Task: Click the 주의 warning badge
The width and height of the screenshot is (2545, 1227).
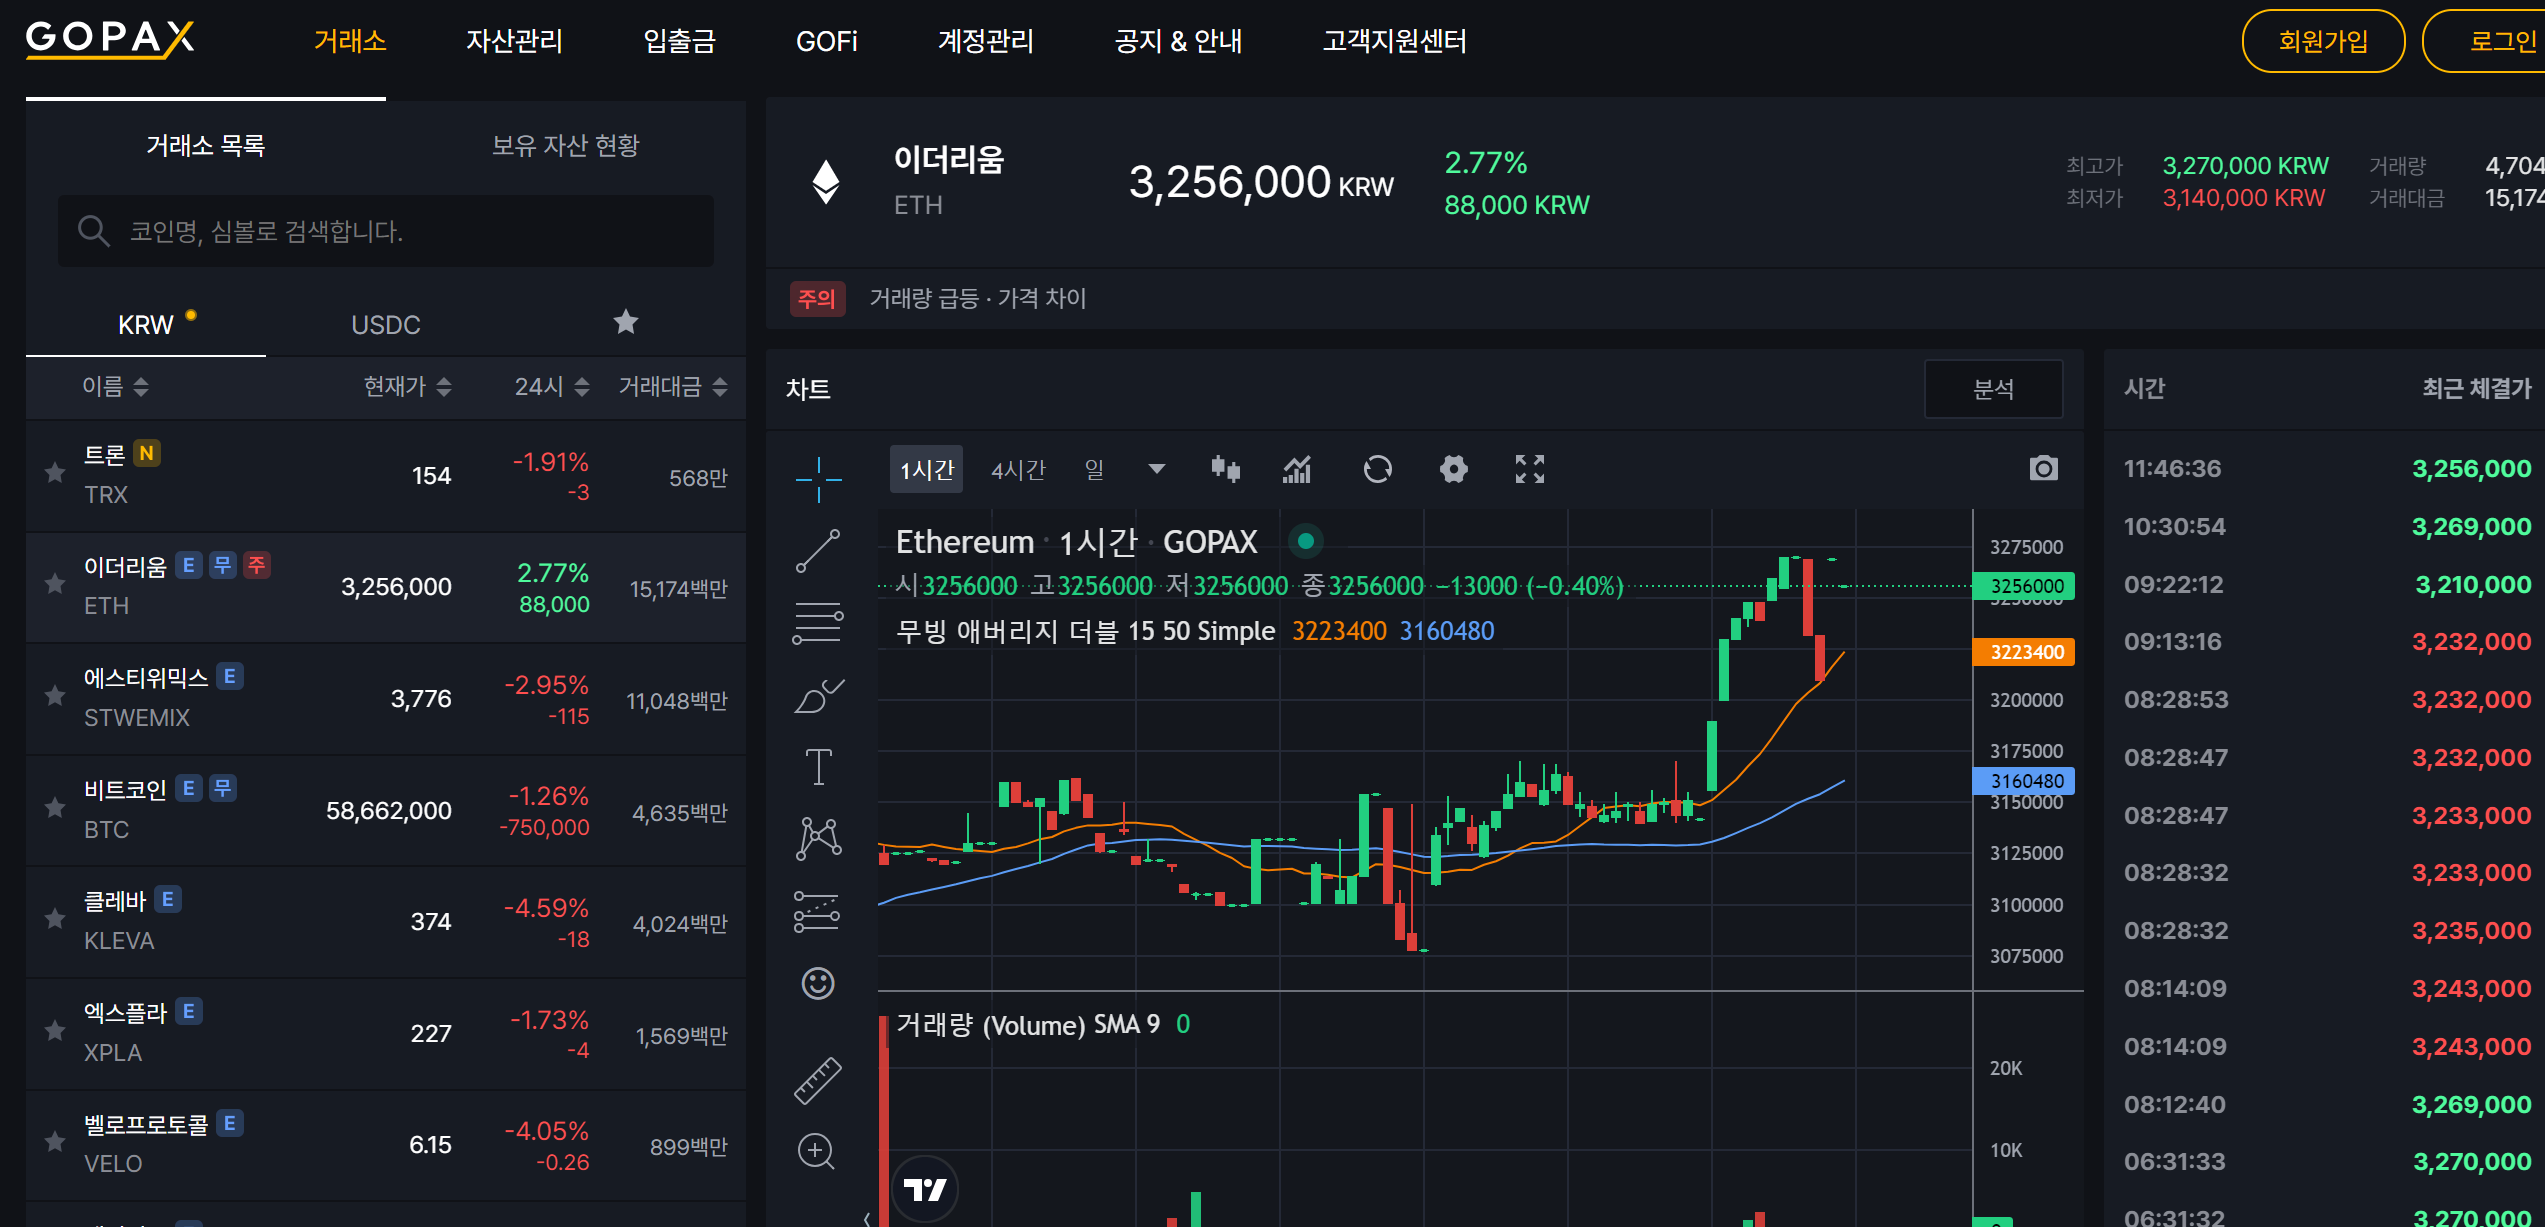Action: pyautogui.click(x=817, y=298)
